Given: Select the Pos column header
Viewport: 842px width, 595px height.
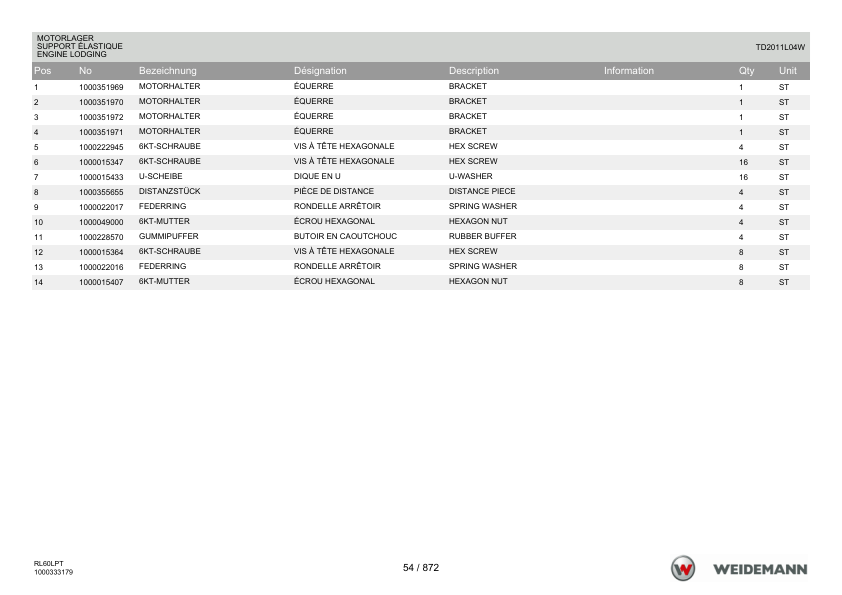Looking at the screenshot, I should click(x=42, y=71).
